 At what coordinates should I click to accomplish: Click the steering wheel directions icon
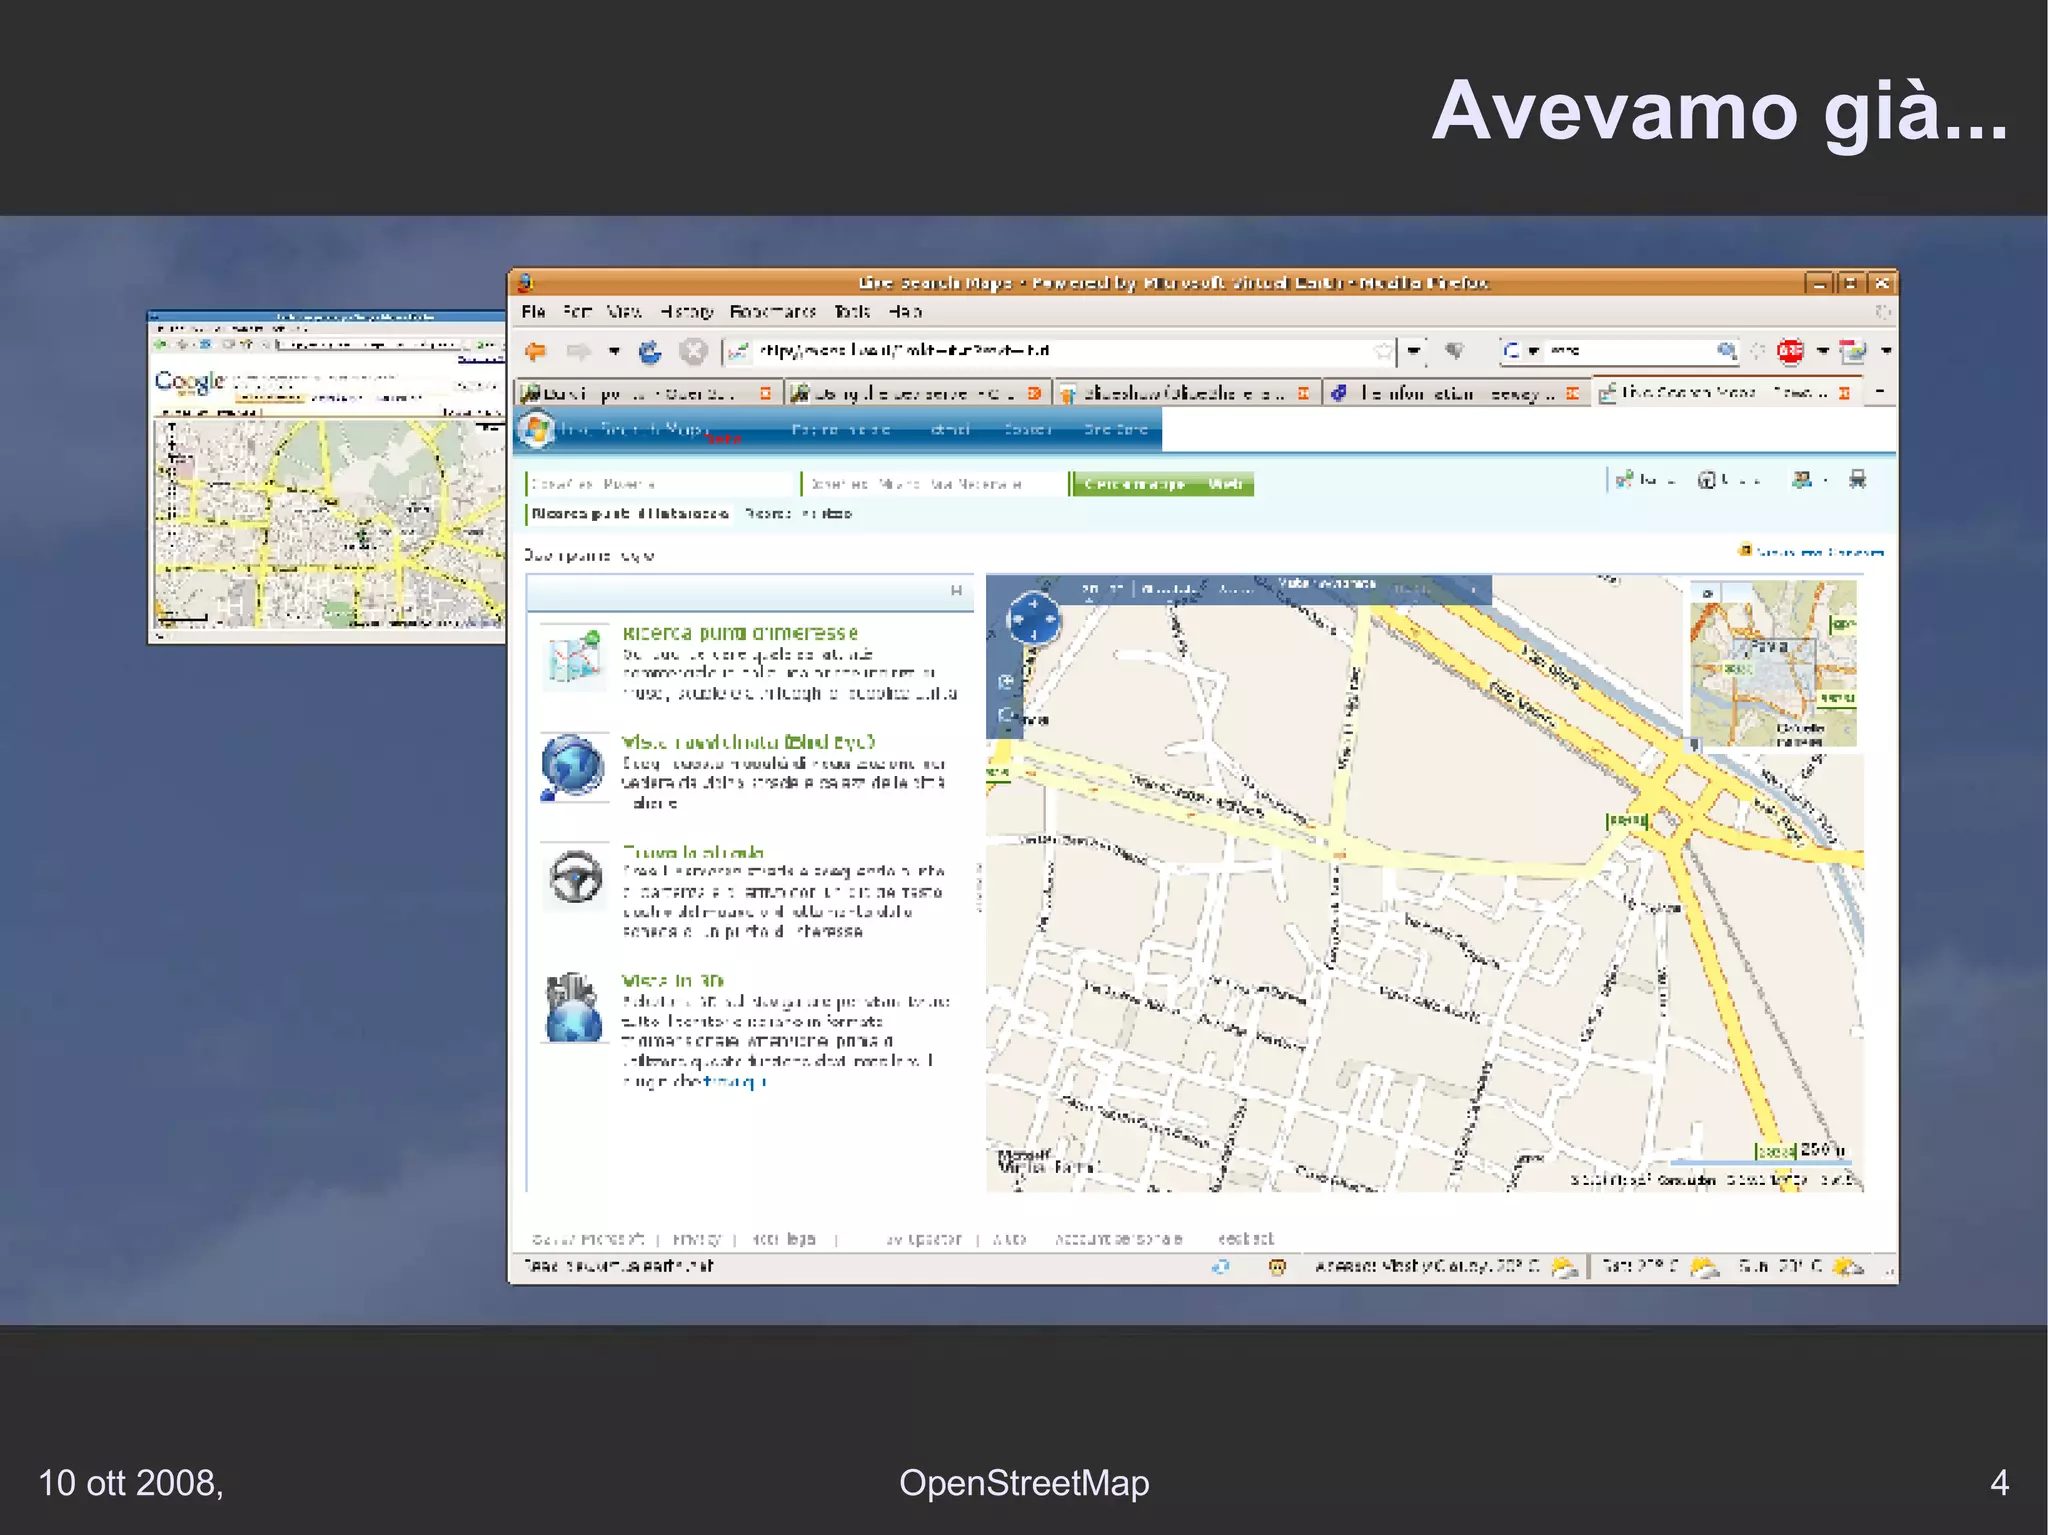[576, 877]
